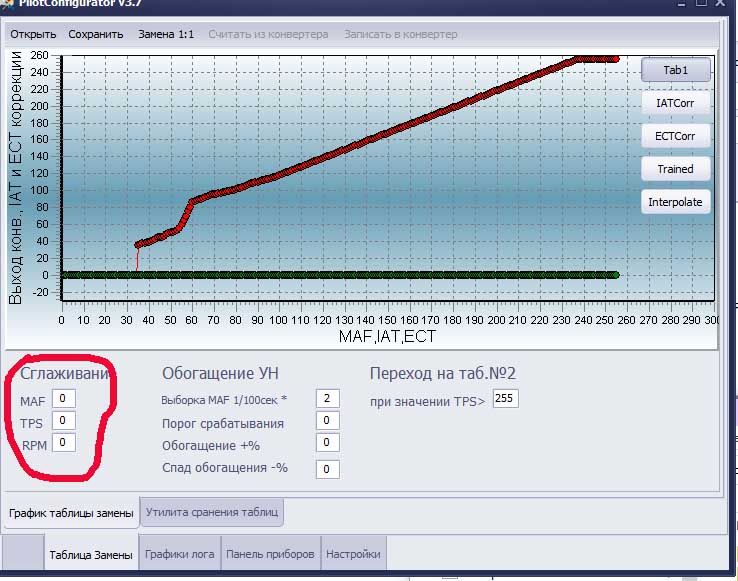Click the Выборка MAF 1/100сек value field
The image size is (738, 581).
coord(328,398)
